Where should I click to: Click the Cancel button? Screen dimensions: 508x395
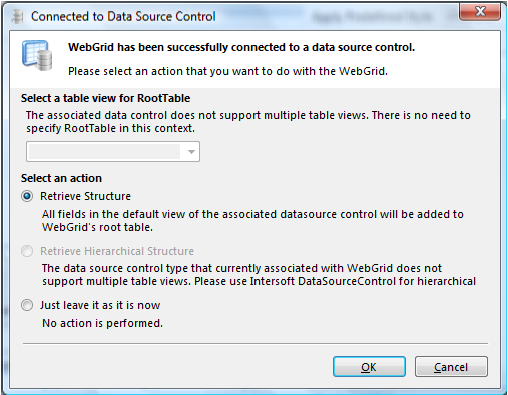tap(451, 367)
